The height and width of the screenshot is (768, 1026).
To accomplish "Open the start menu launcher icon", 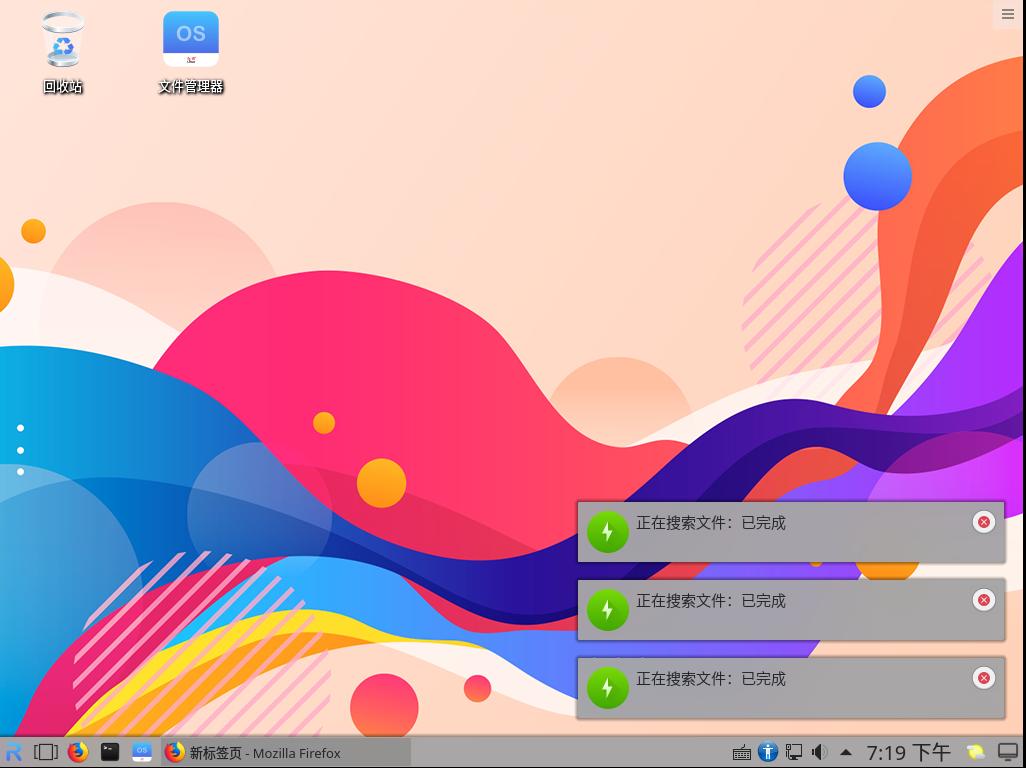I will (14, 753).
